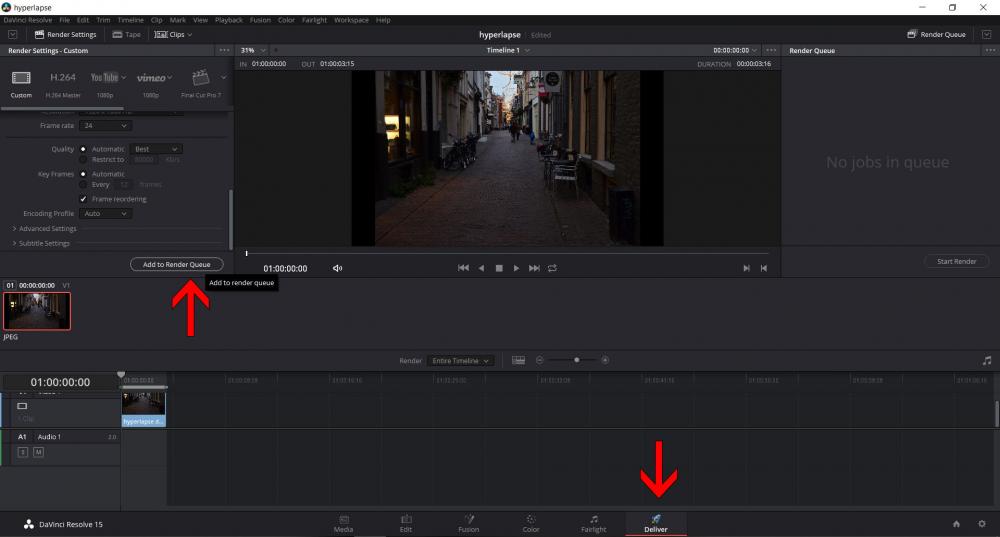Open Render Settings options menu dots
The image size is (1000, 537).
pyautogui.click(x=224, y=50)
